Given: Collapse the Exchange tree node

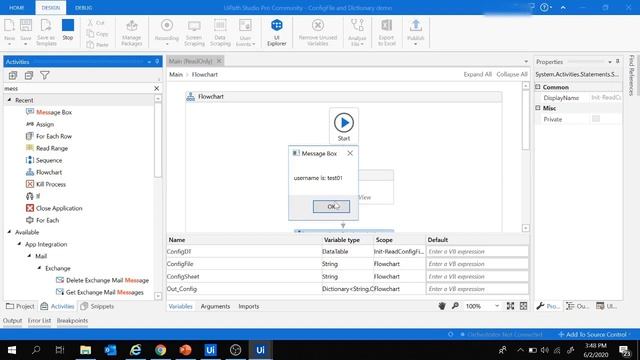Looking at the screenshot, I should pos(39,268).
